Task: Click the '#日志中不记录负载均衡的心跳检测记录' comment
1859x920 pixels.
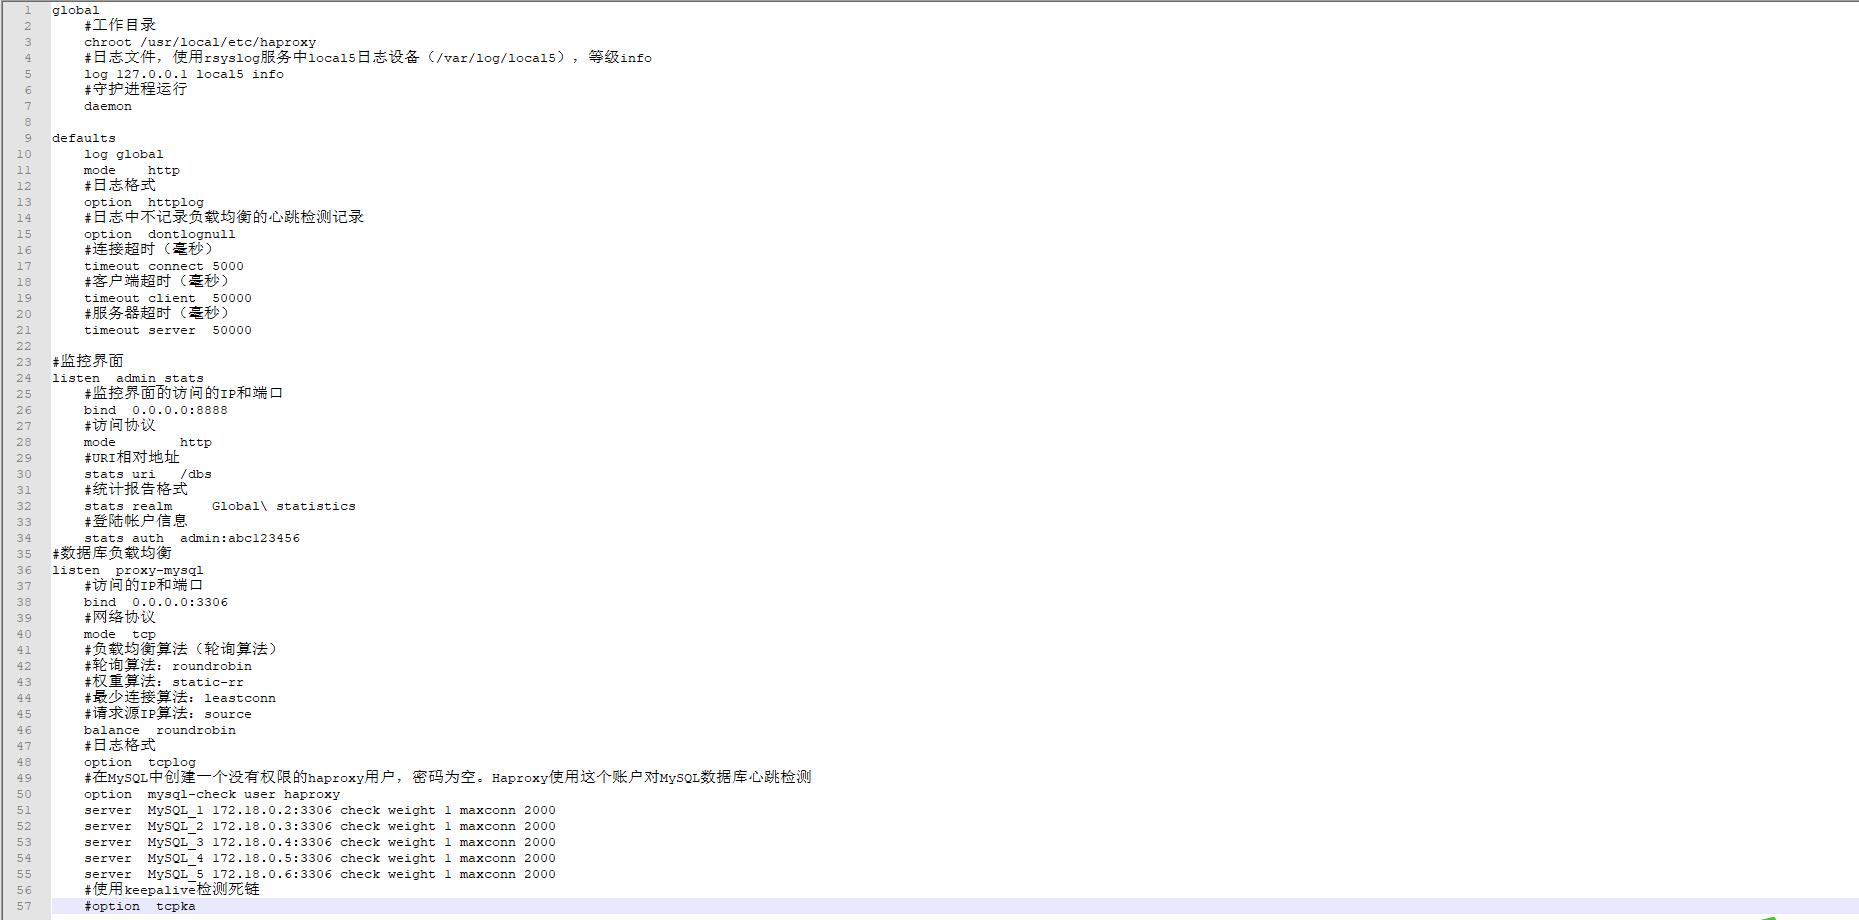Action: [224, 217]
